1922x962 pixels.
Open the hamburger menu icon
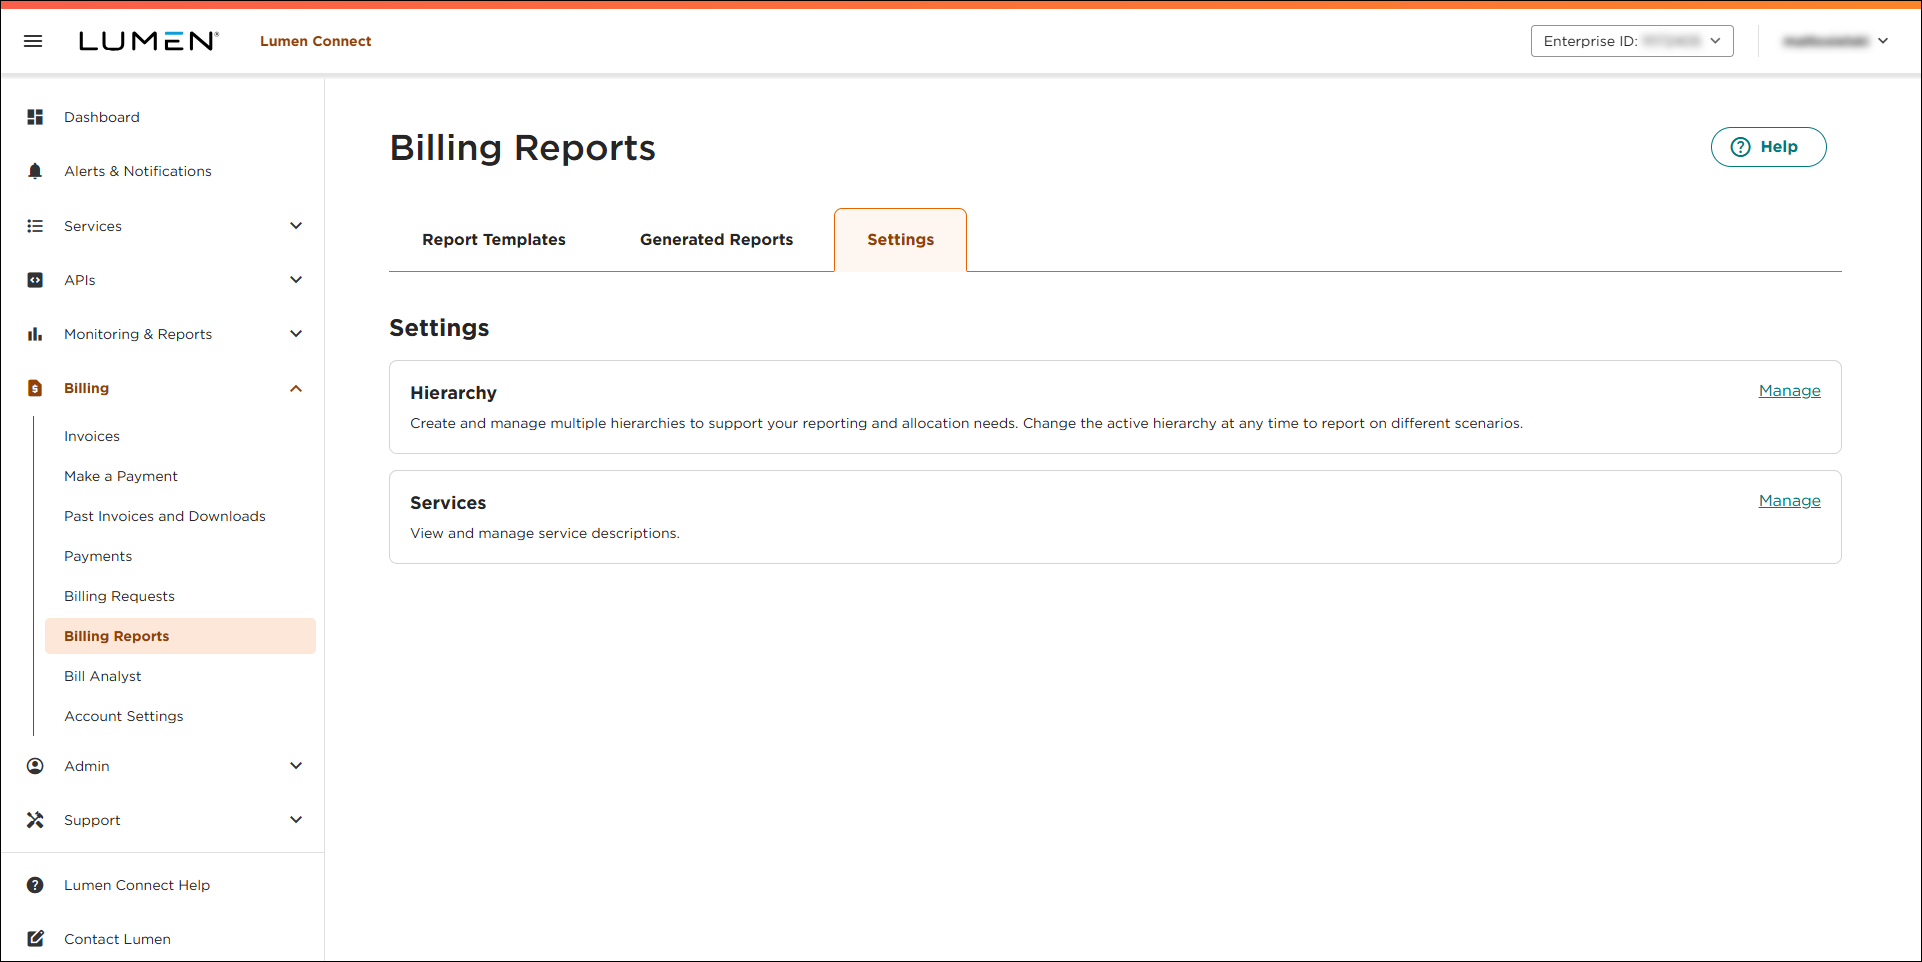coord(33,41)
